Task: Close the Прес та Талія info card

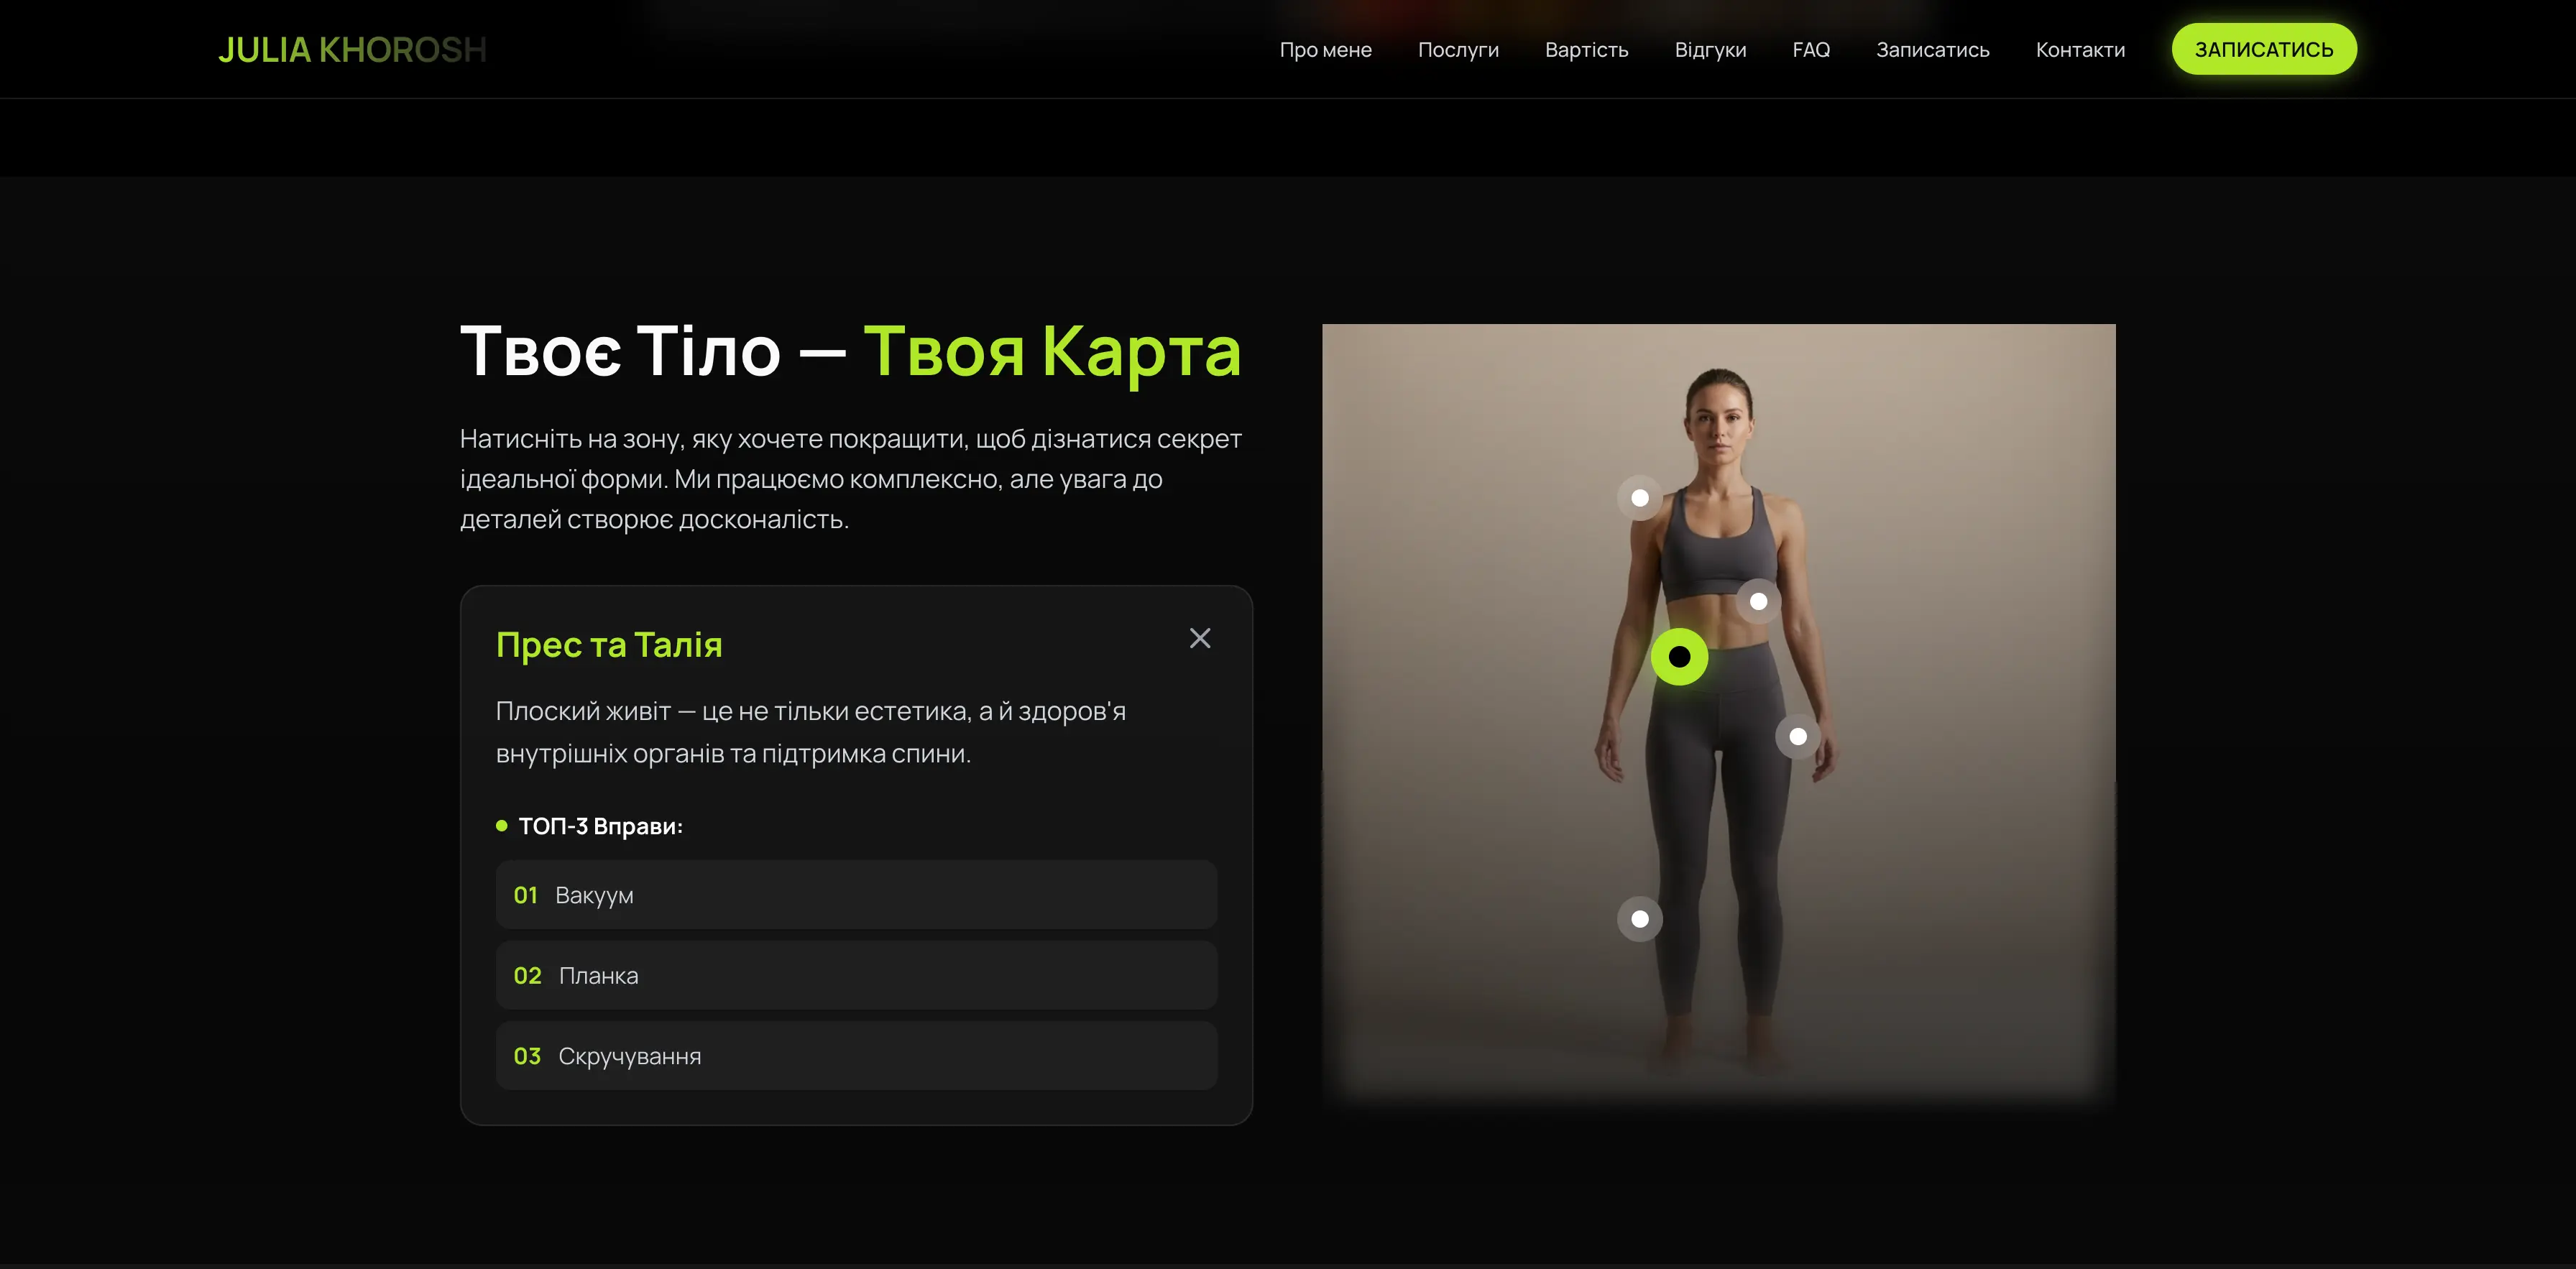Action: click(1200, 638)
